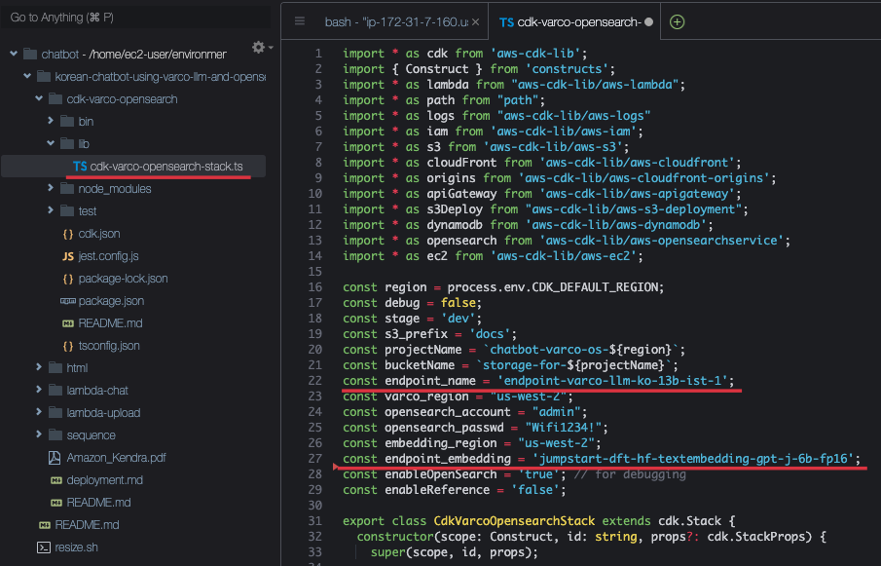Open the file tree settings gear
The image size is (881, 566).
259,48
